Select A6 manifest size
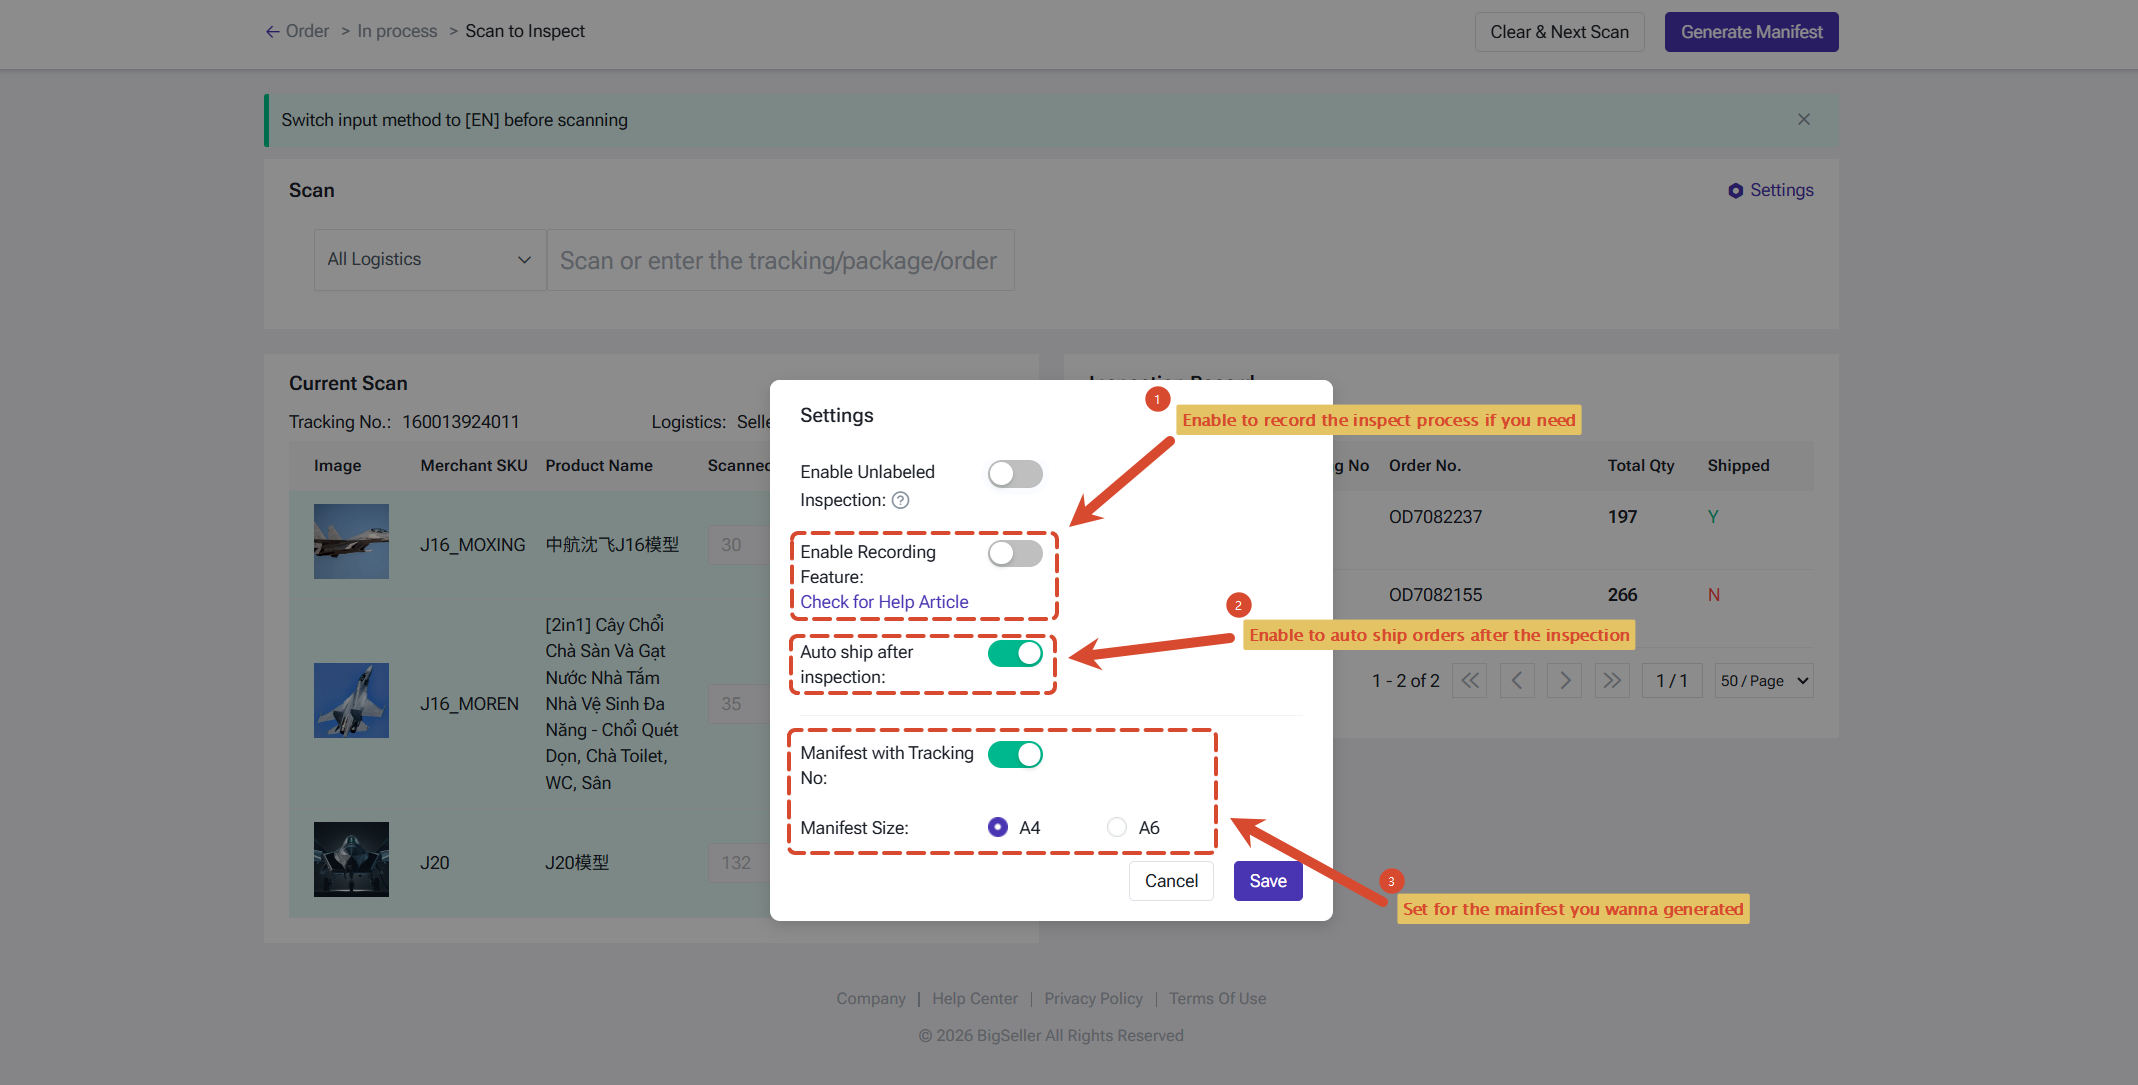Viewport: 2138px width, 1085px height. point(1117,827)
